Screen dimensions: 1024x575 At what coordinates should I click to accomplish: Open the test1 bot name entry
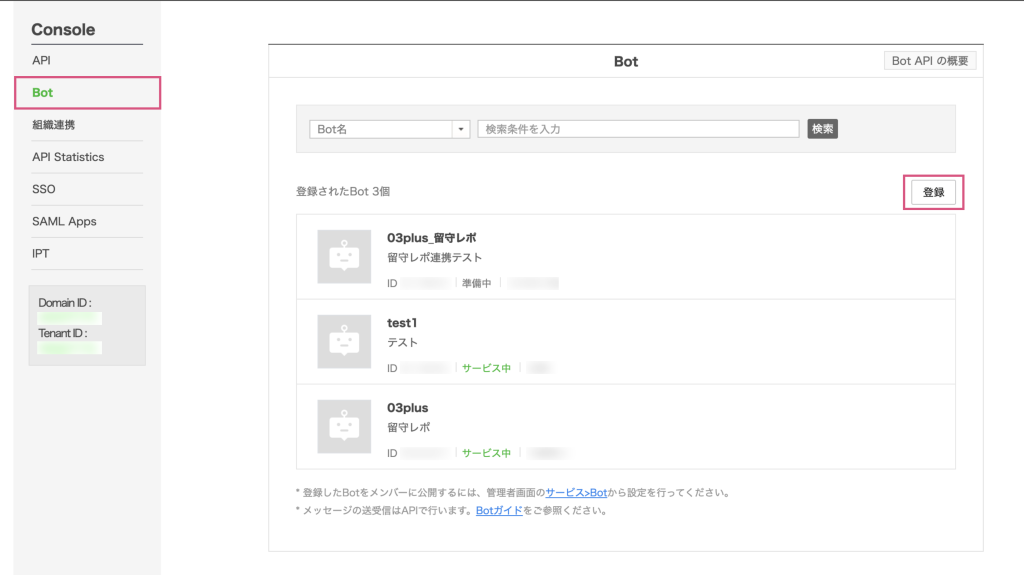click(401, 323)
